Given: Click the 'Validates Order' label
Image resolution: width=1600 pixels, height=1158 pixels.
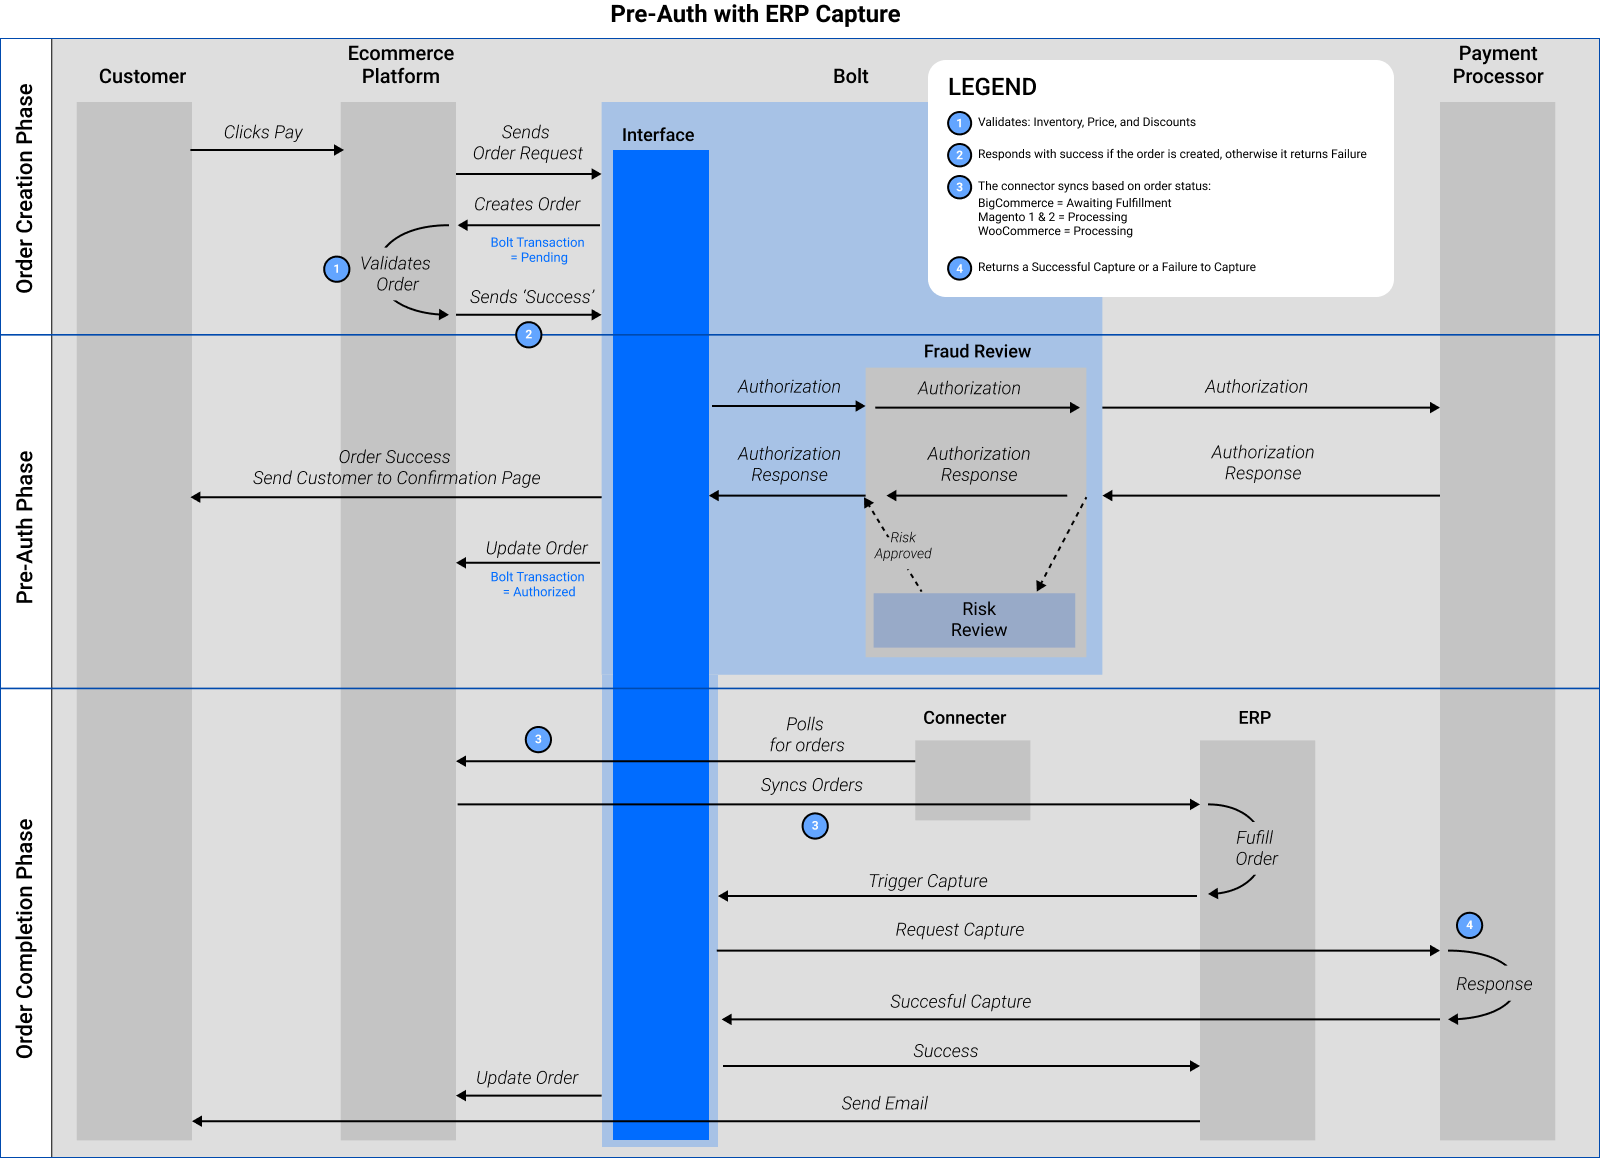Looking at the screenshot, I should click(x=395, y=274).
